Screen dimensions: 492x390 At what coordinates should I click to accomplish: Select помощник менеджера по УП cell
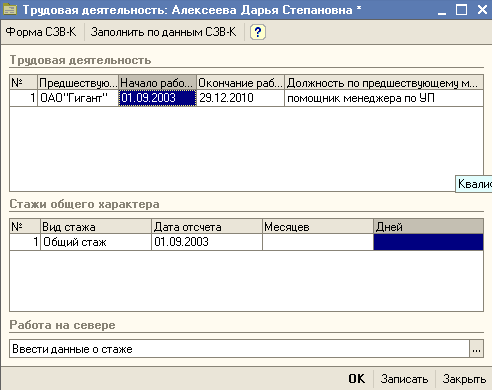coord(384,98)
